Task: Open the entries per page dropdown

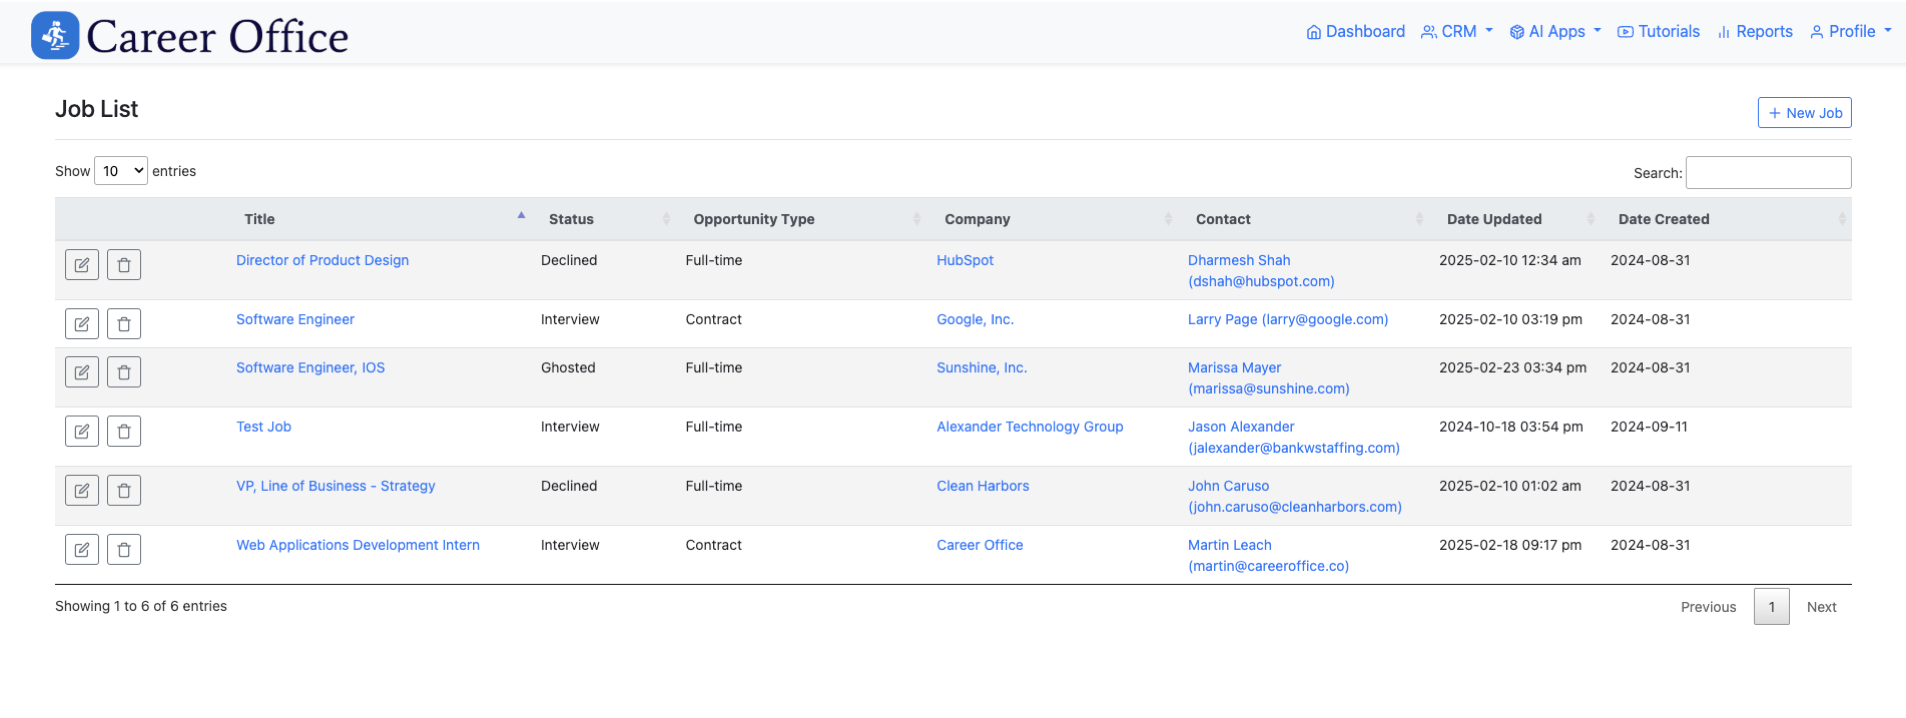Action: 121,171
